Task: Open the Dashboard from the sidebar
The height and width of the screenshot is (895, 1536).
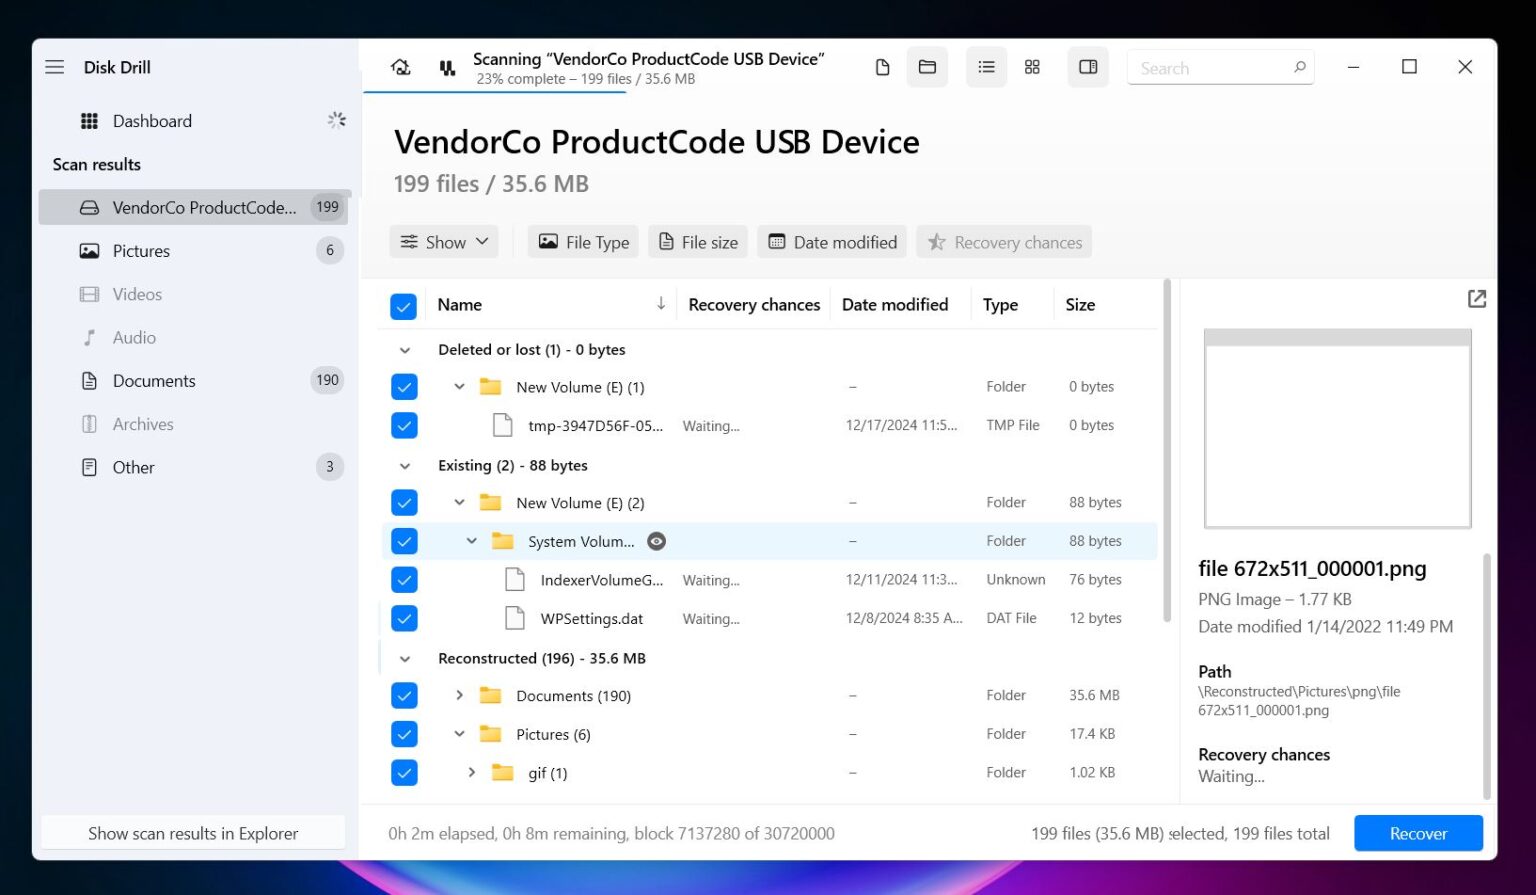Action: click(x=152, y=120)
